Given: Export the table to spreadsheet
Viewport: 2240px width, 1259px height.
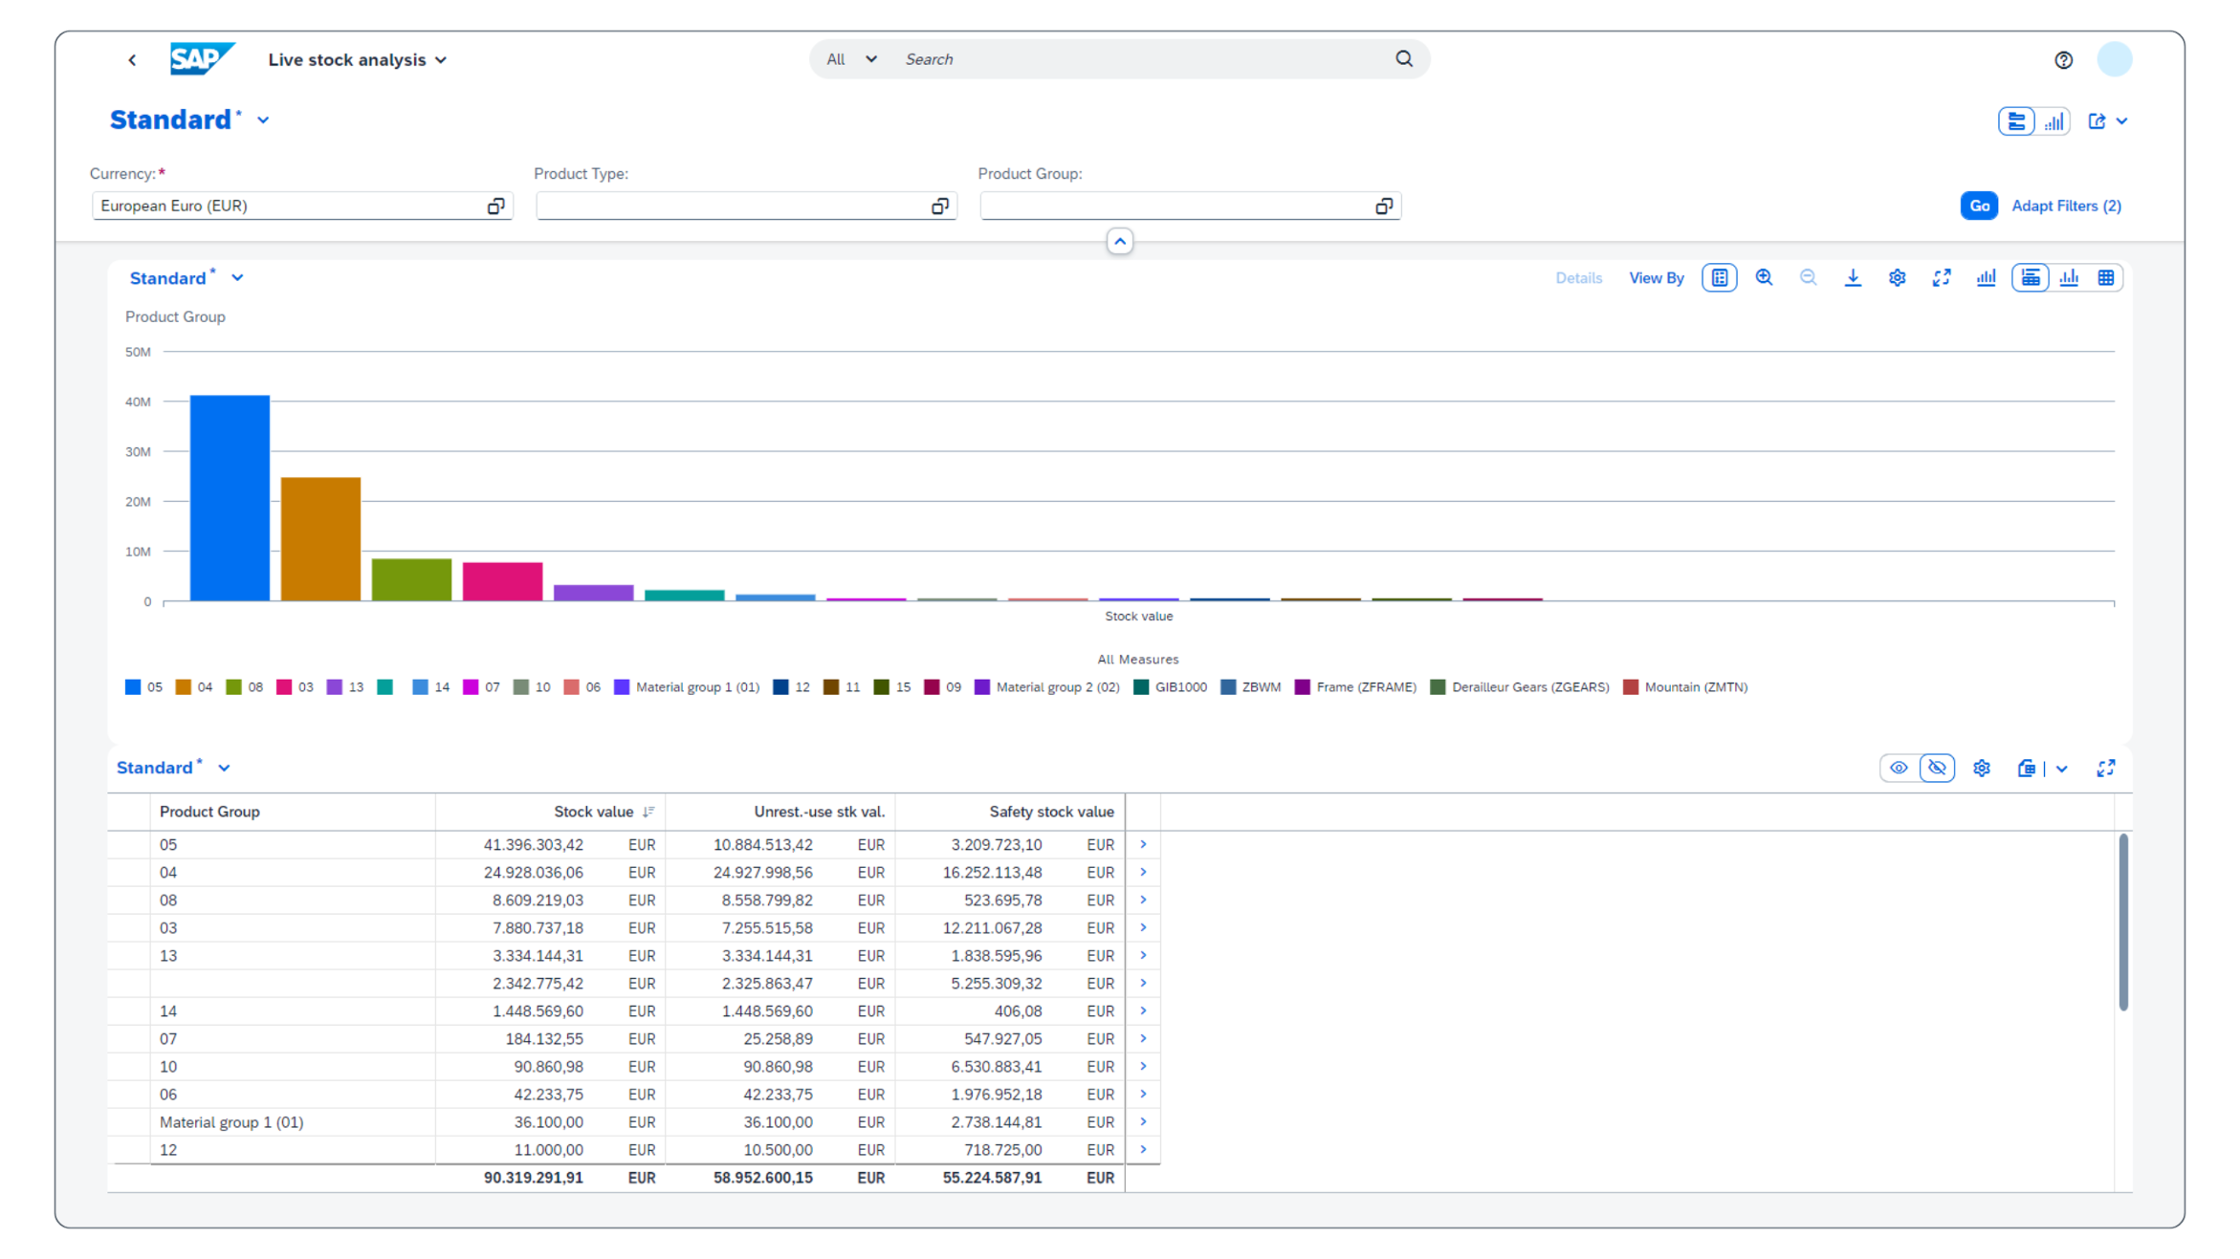Looking at the screenshot, I should point(2026,768).
